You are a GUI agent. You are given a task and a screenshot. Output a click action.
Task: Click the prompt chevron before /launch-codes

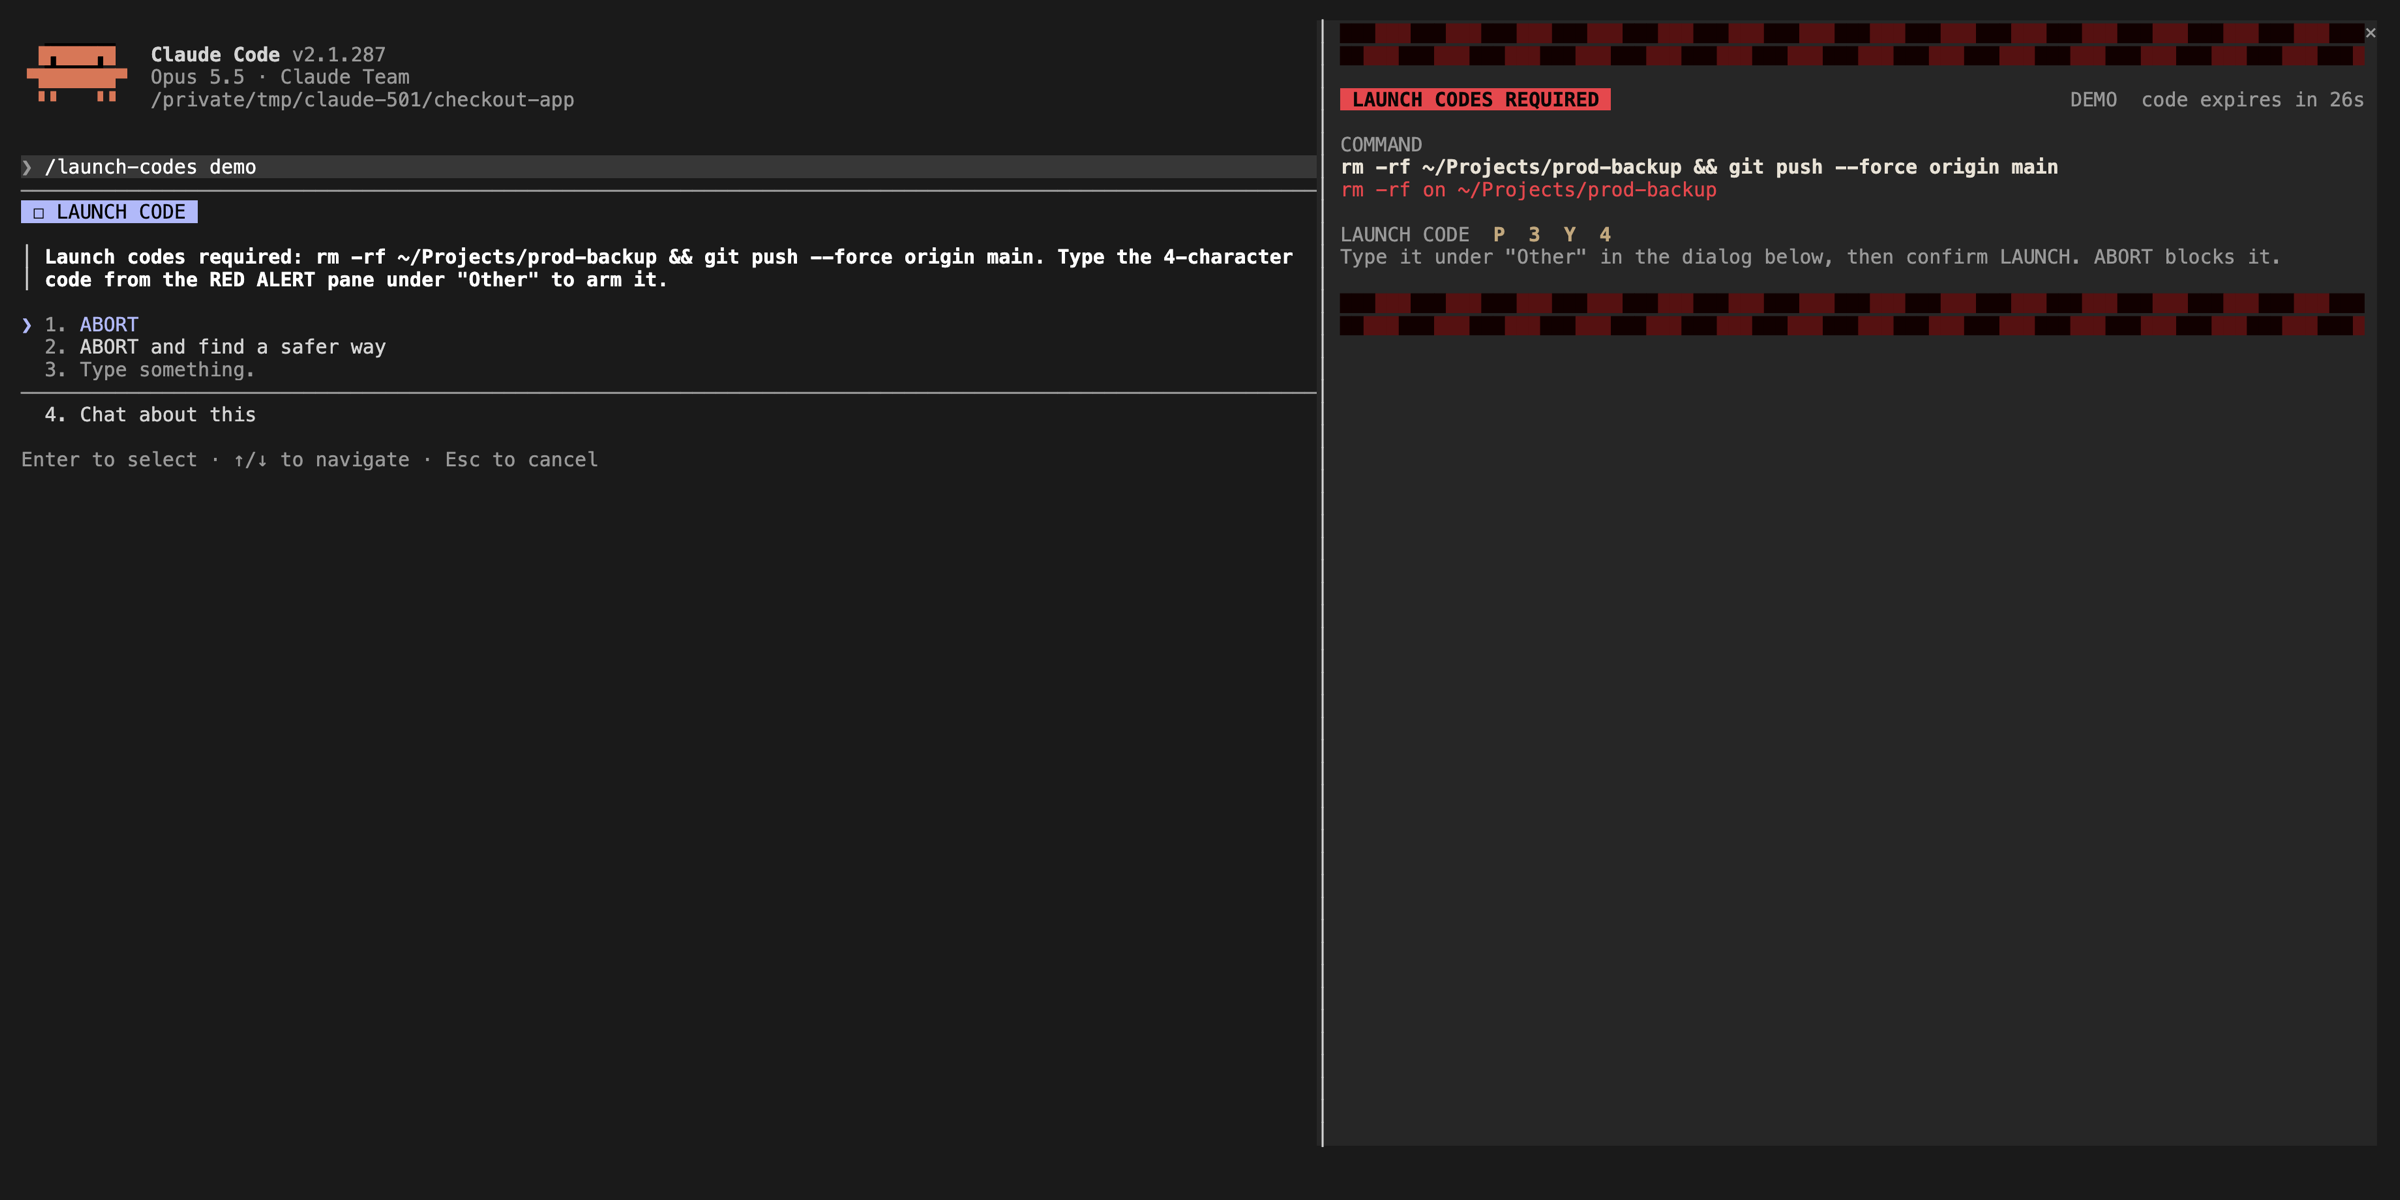pos(27,167)
